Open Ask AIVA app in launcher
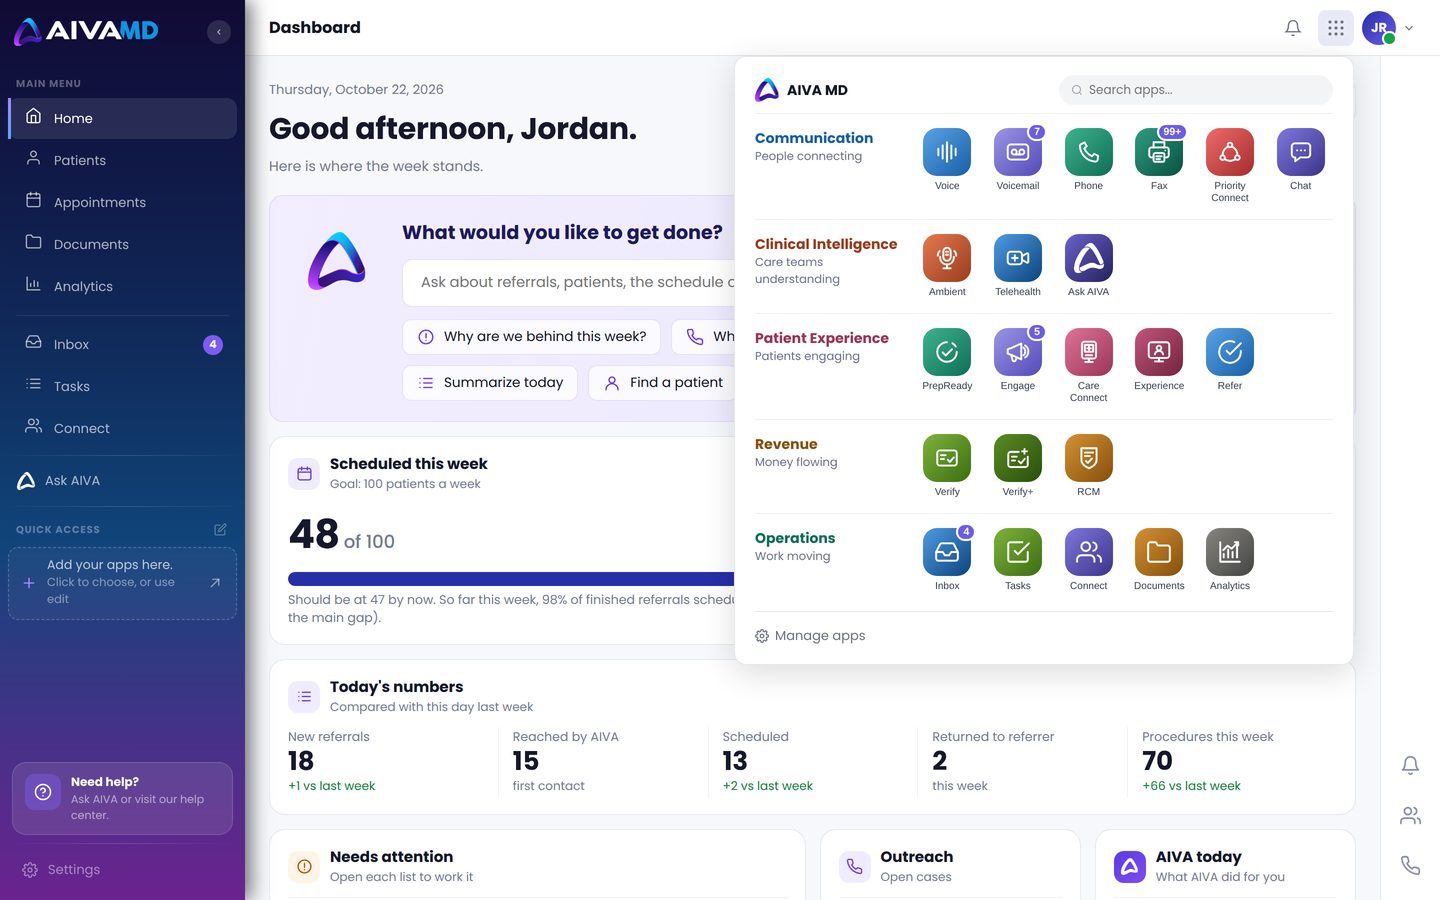This screenshot has width=1440, height=900. pyautogui.click(x=1088, y=258)
